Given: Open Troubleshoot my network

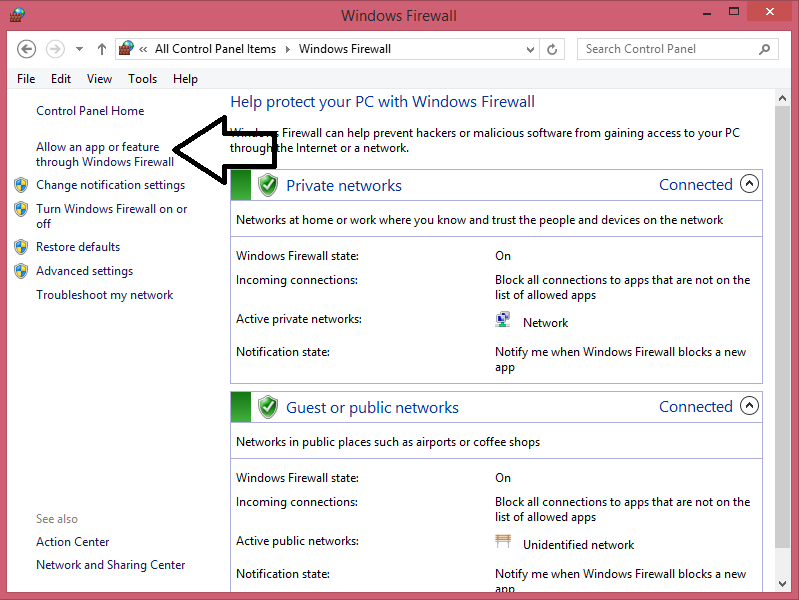Looking at the screenshot, I should point(104,295).
